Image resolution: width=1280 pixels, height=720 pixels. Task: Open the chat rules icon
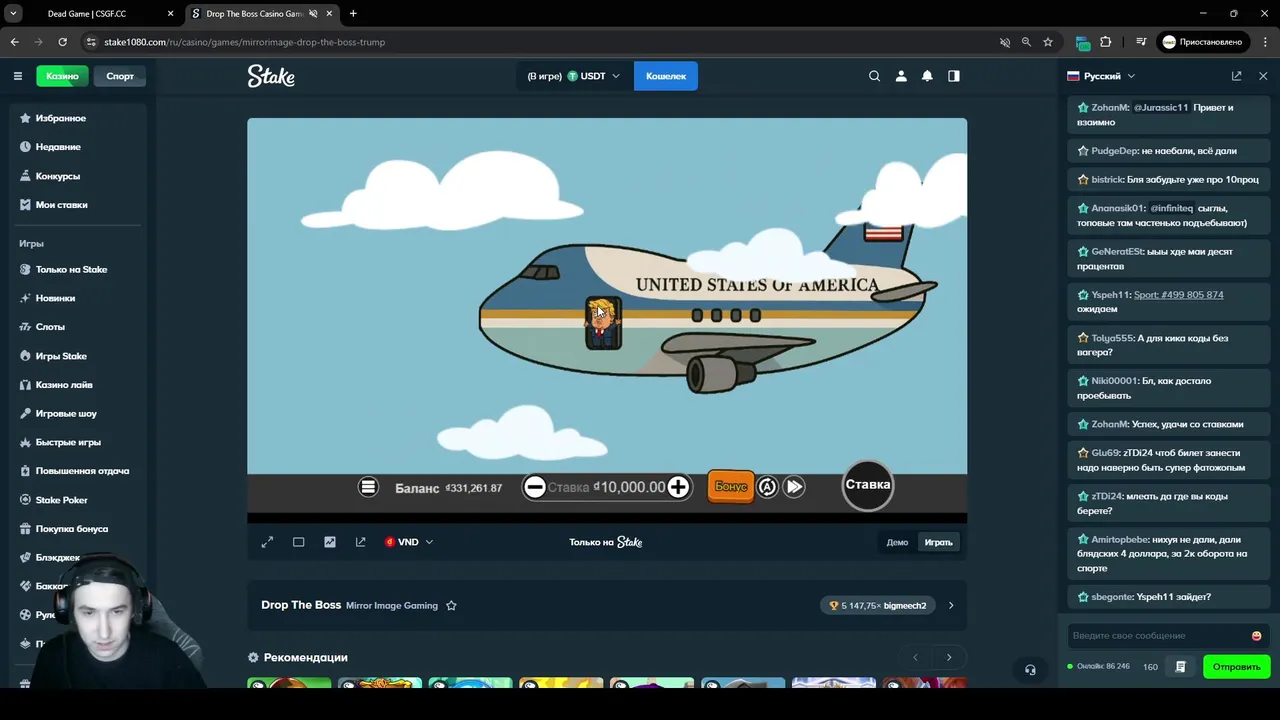1181,667
